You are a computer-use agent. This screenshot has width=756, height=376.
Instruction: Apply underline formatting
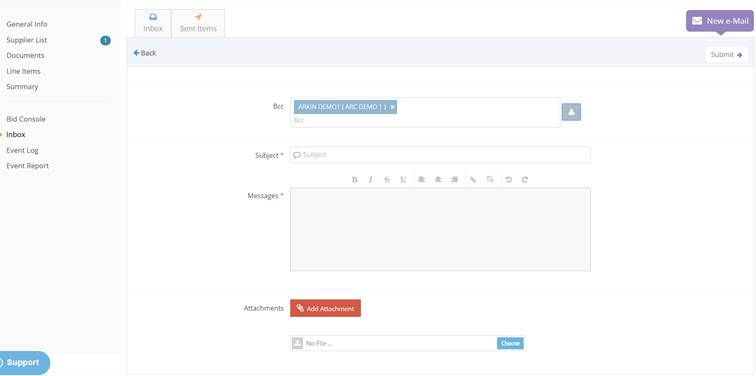click(x=403, y=179)
